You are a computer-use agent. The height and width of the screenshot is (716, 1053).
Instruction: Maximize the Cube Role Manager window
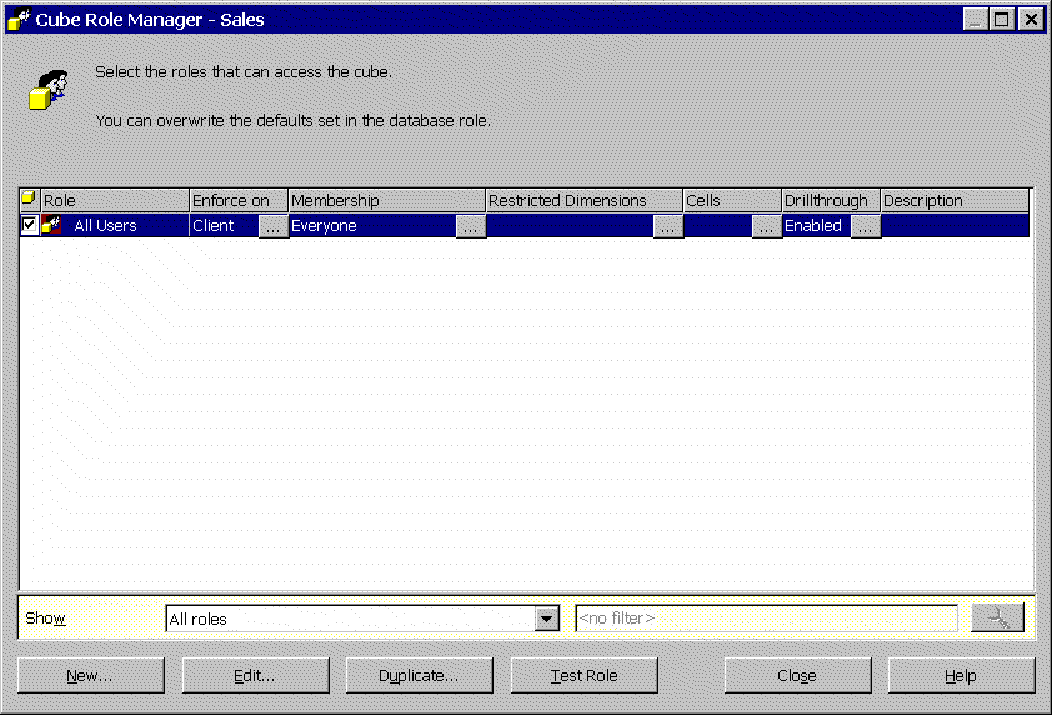click(x=1001, y=19)
